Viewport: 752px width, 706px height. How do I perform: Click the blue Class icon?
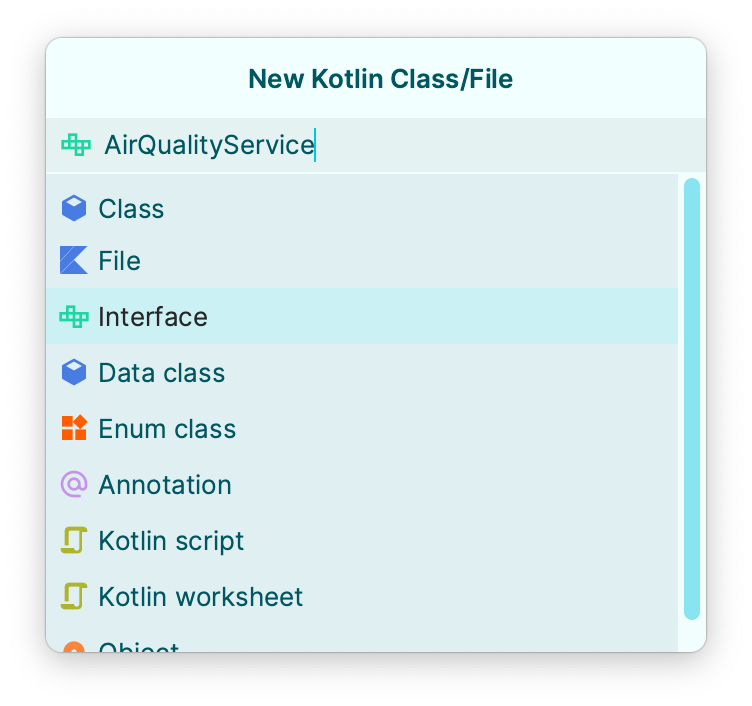pyautogui.click(x=74, y=208)
